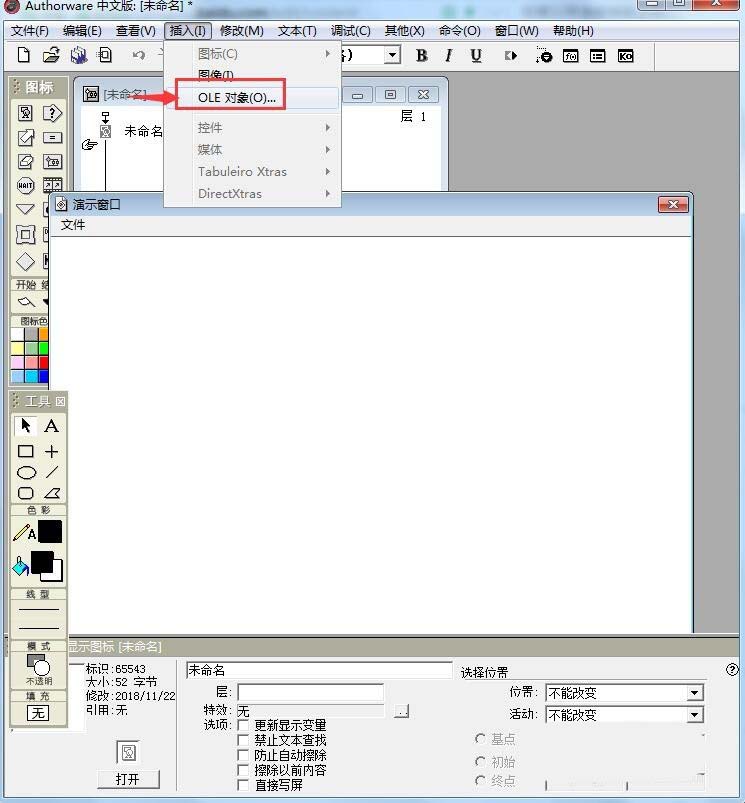
Task: Toggle Underline text formatting
Action: coord(476,55)
